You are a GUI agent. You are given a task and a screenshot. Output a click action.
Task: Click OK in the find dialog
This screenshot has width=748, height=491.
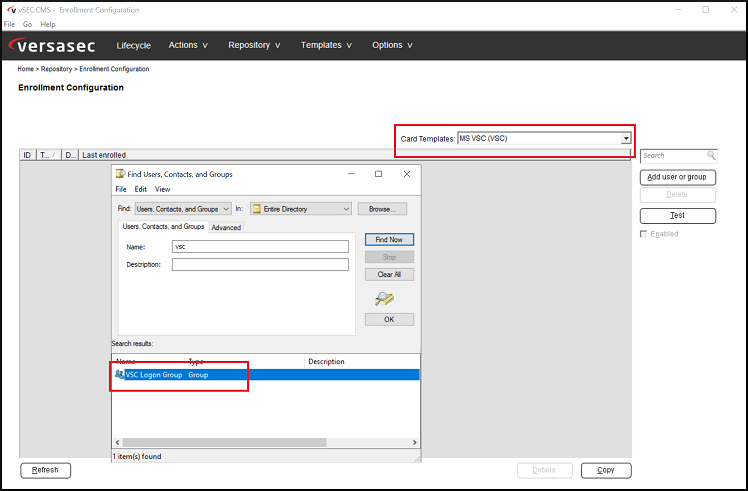tap(389, 319)
